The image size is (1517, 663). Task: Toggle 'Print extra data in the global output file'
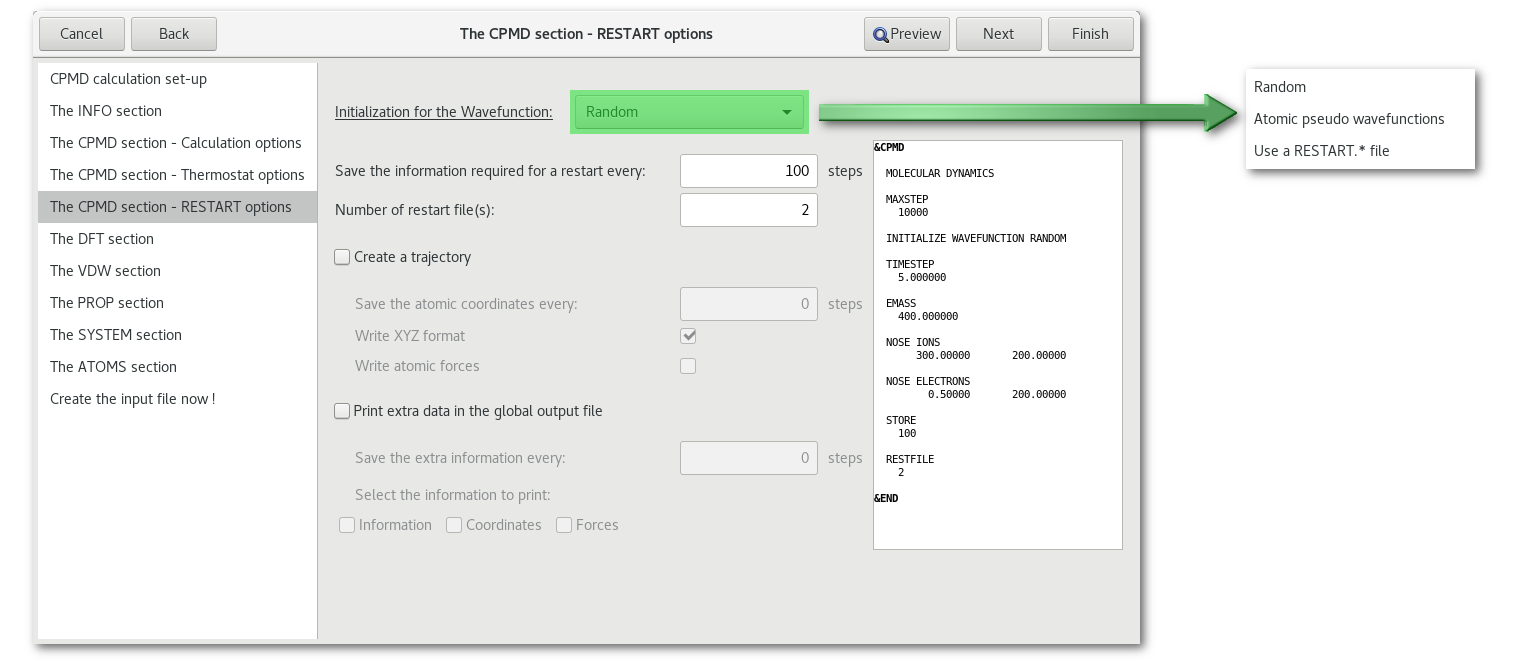click(x=343, y=411)
